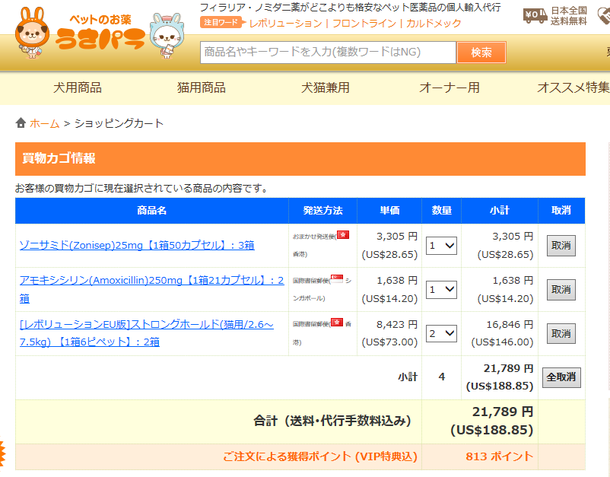Focus the product keyword search field
This screenshot has height=477, width=610.
pyautogui.click(x=328, y=52)
